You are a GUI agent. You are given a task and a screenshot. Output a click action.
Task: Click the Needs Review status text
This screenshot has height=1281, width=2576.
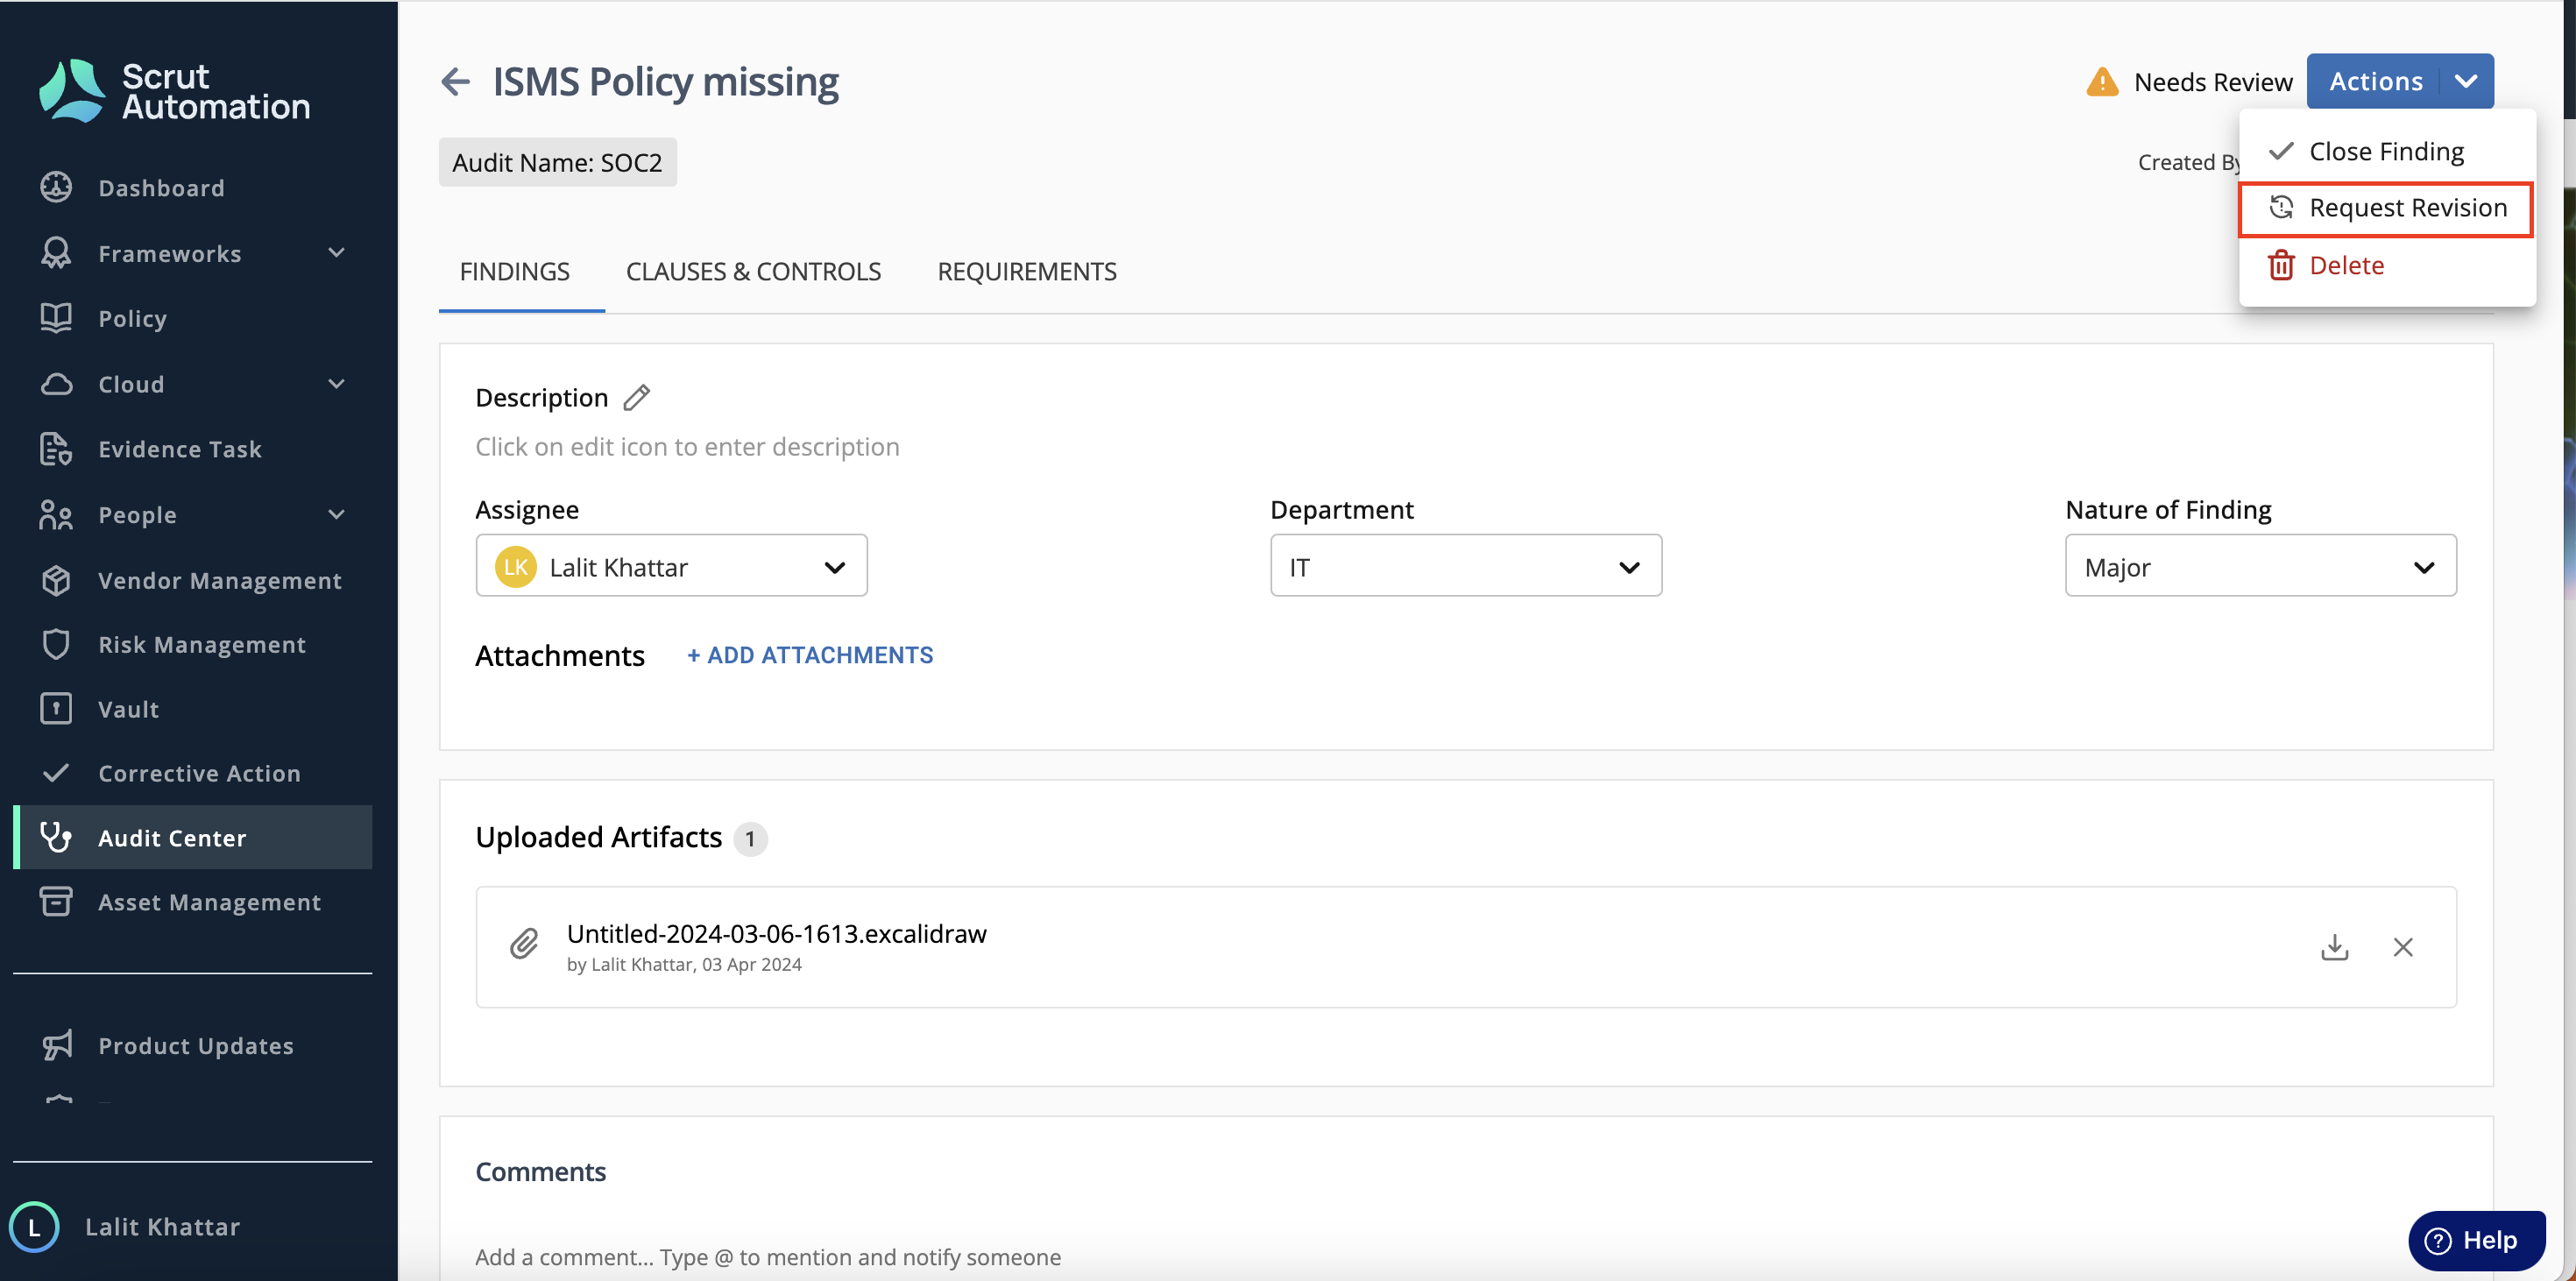[x=2213, y=82]
